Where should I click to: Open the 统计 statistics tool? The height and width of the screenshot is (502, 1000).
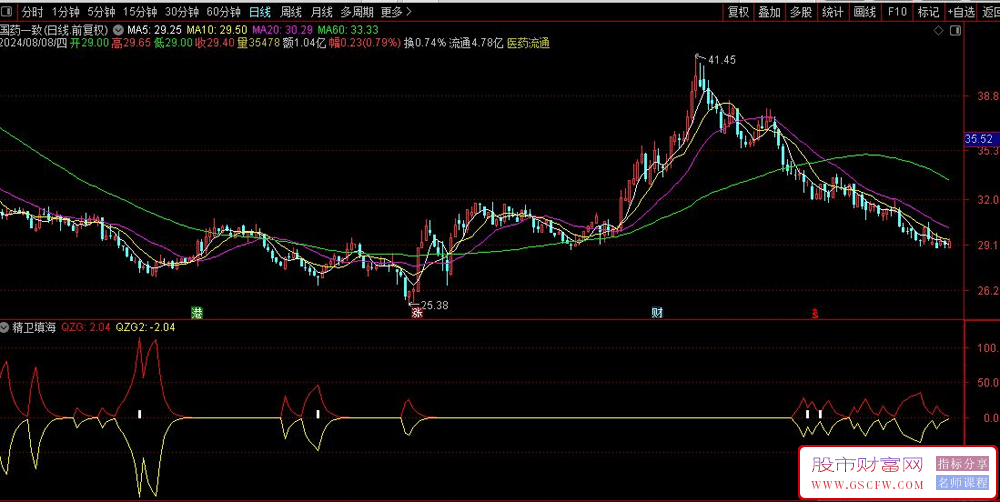click(x=833, y=11)
